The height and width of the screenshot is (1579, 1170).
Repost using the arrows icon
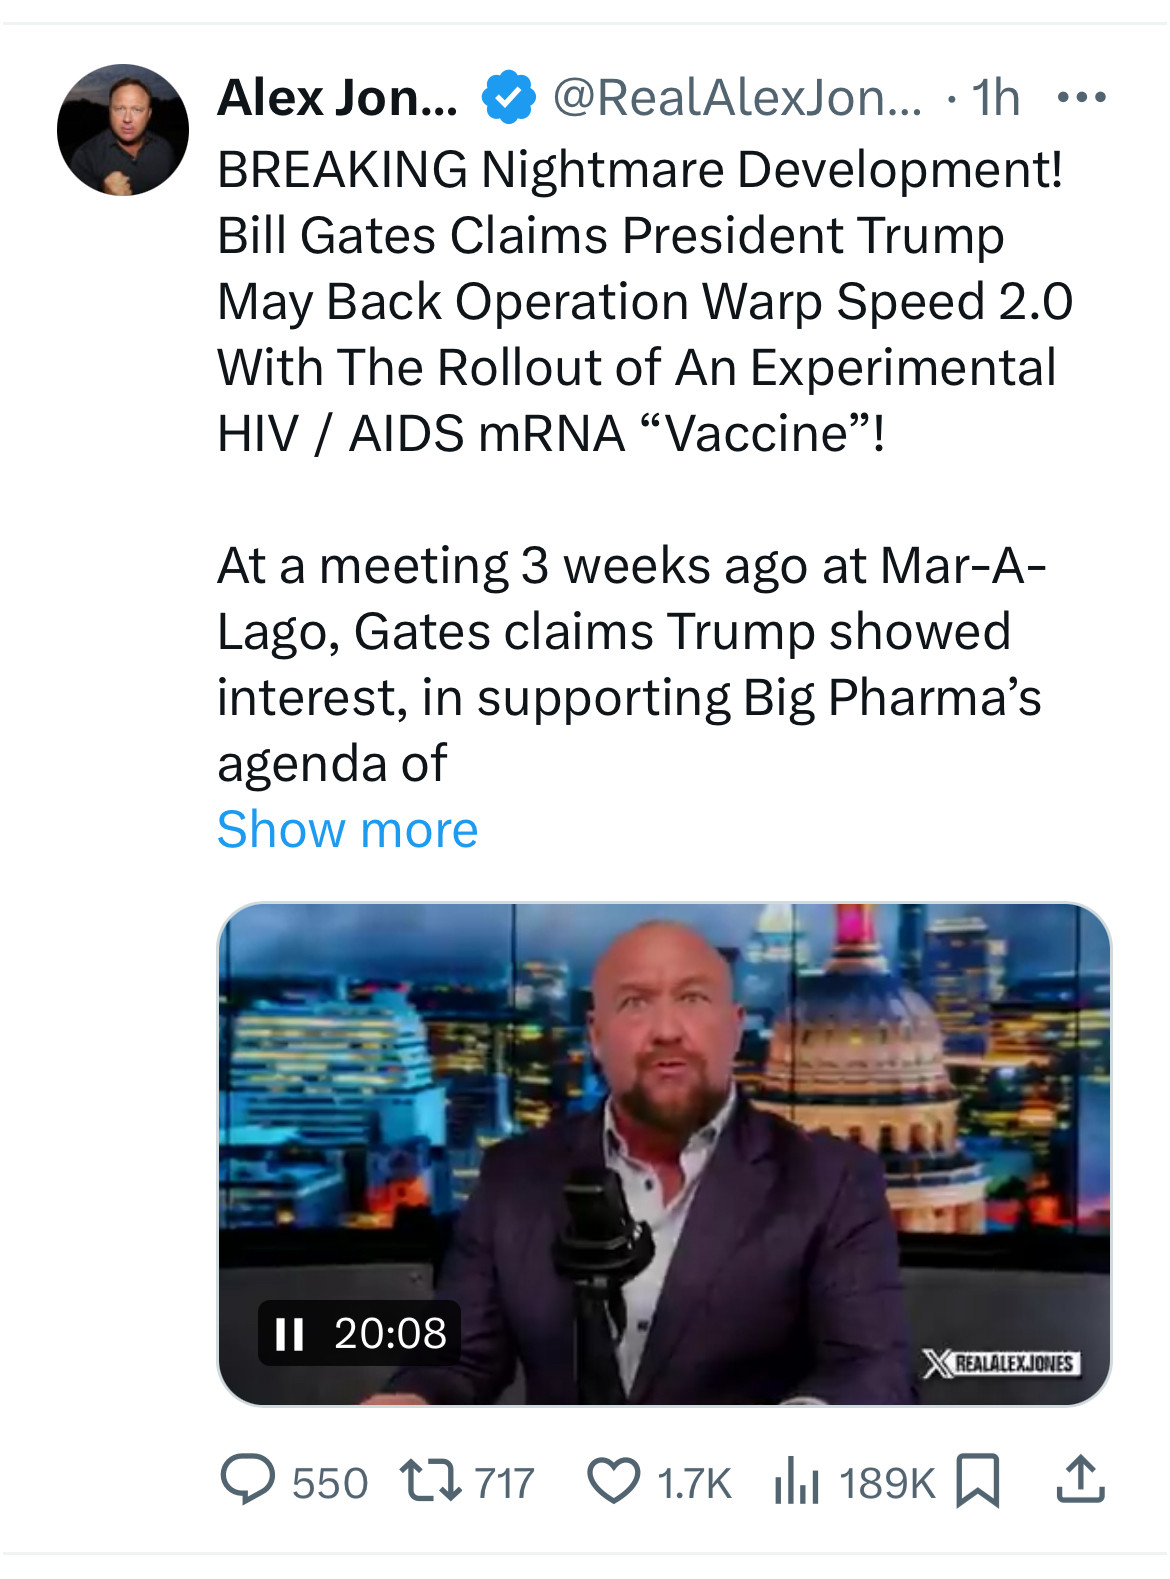tap(430, 1481)
